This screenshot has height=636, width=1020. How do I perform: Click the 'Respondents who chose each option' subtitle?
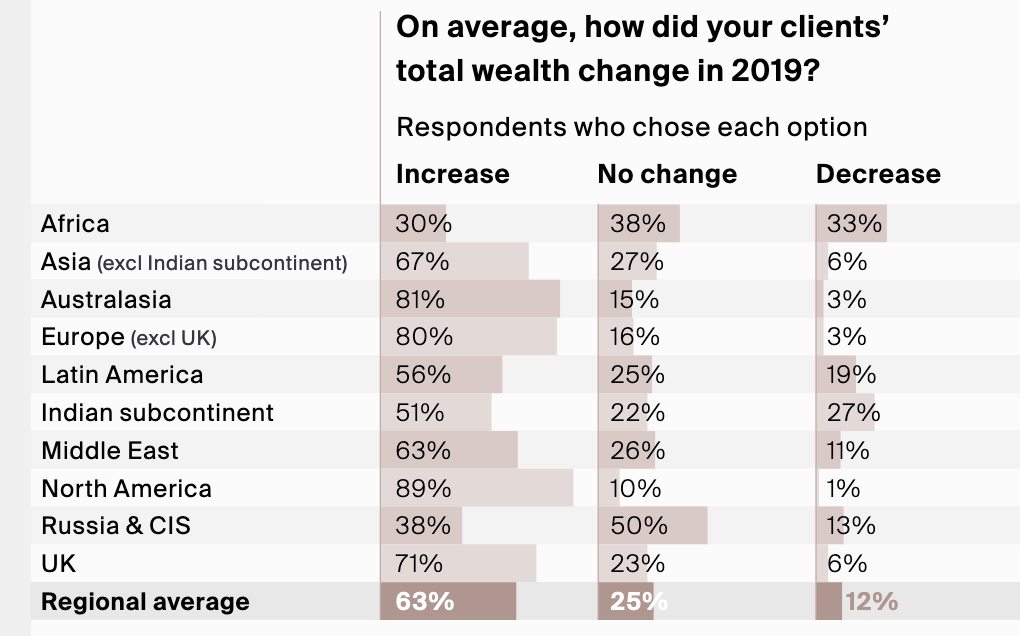pos(632,128)
